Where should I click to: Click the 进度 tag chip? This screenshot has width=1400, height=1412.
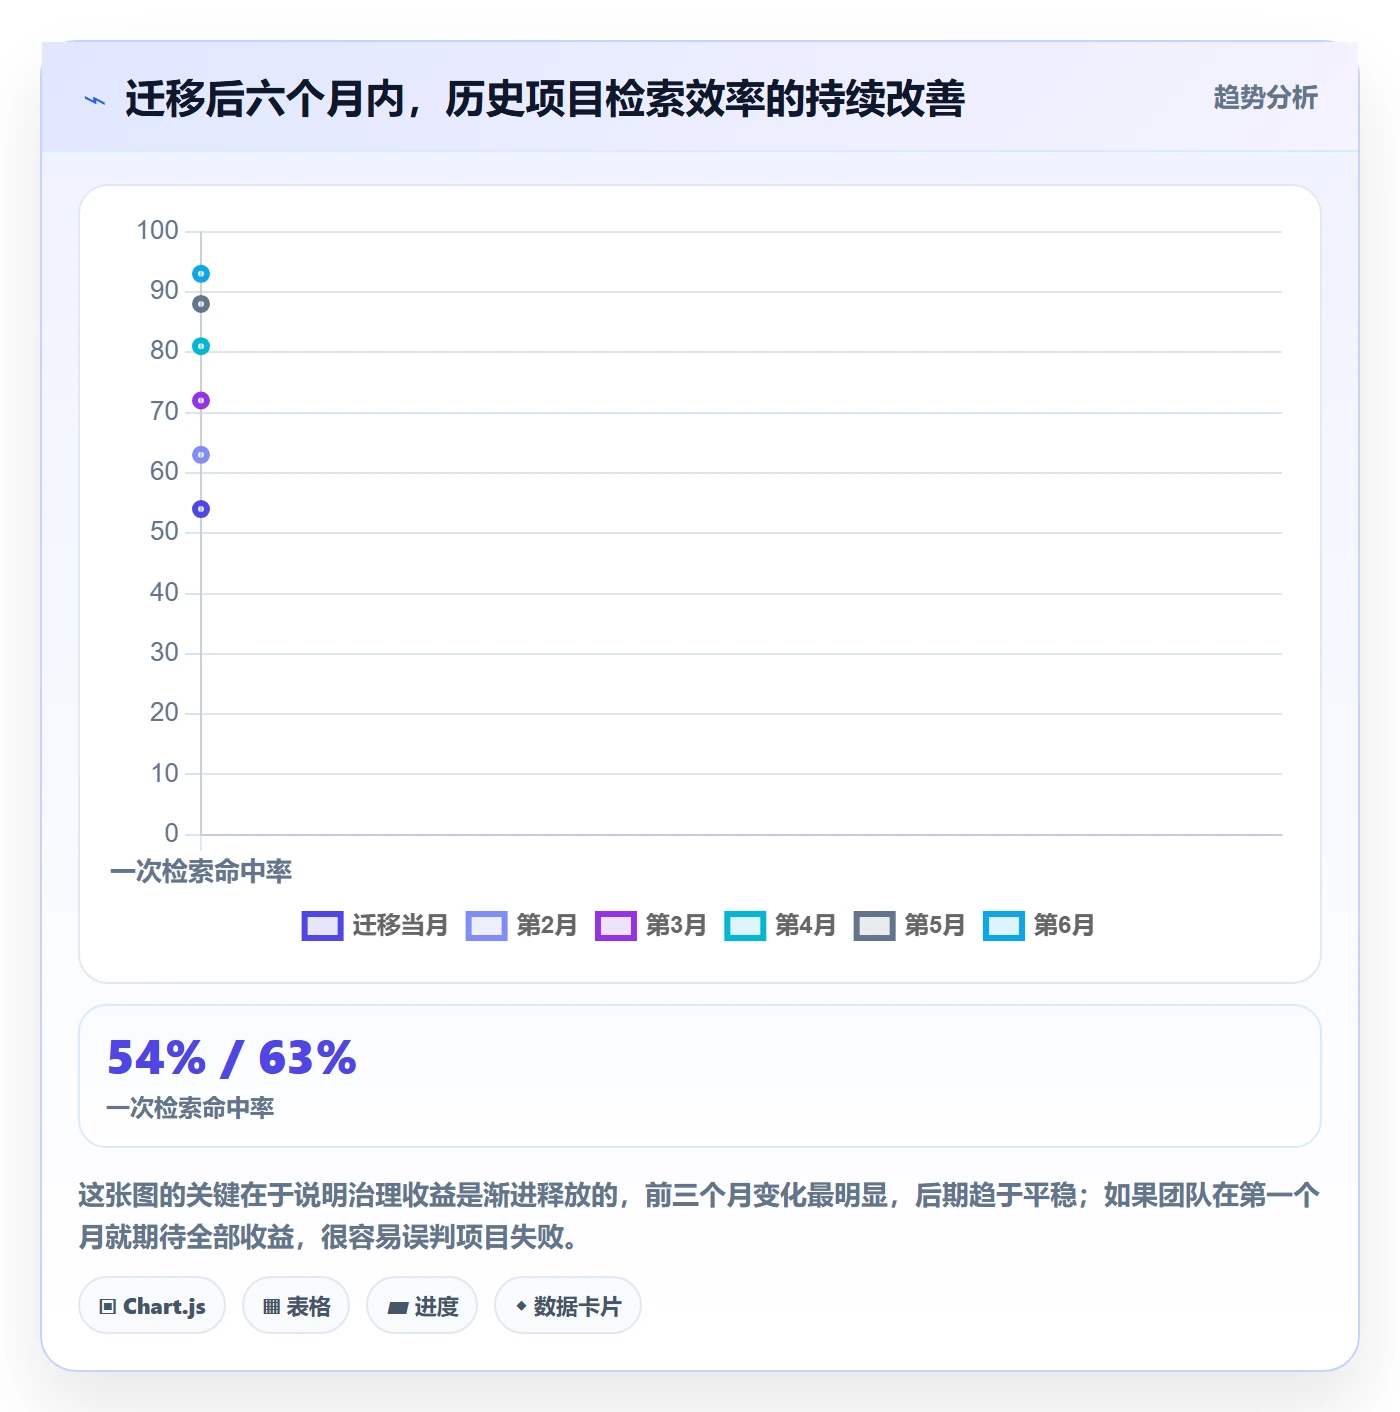tap(422, 1305)
